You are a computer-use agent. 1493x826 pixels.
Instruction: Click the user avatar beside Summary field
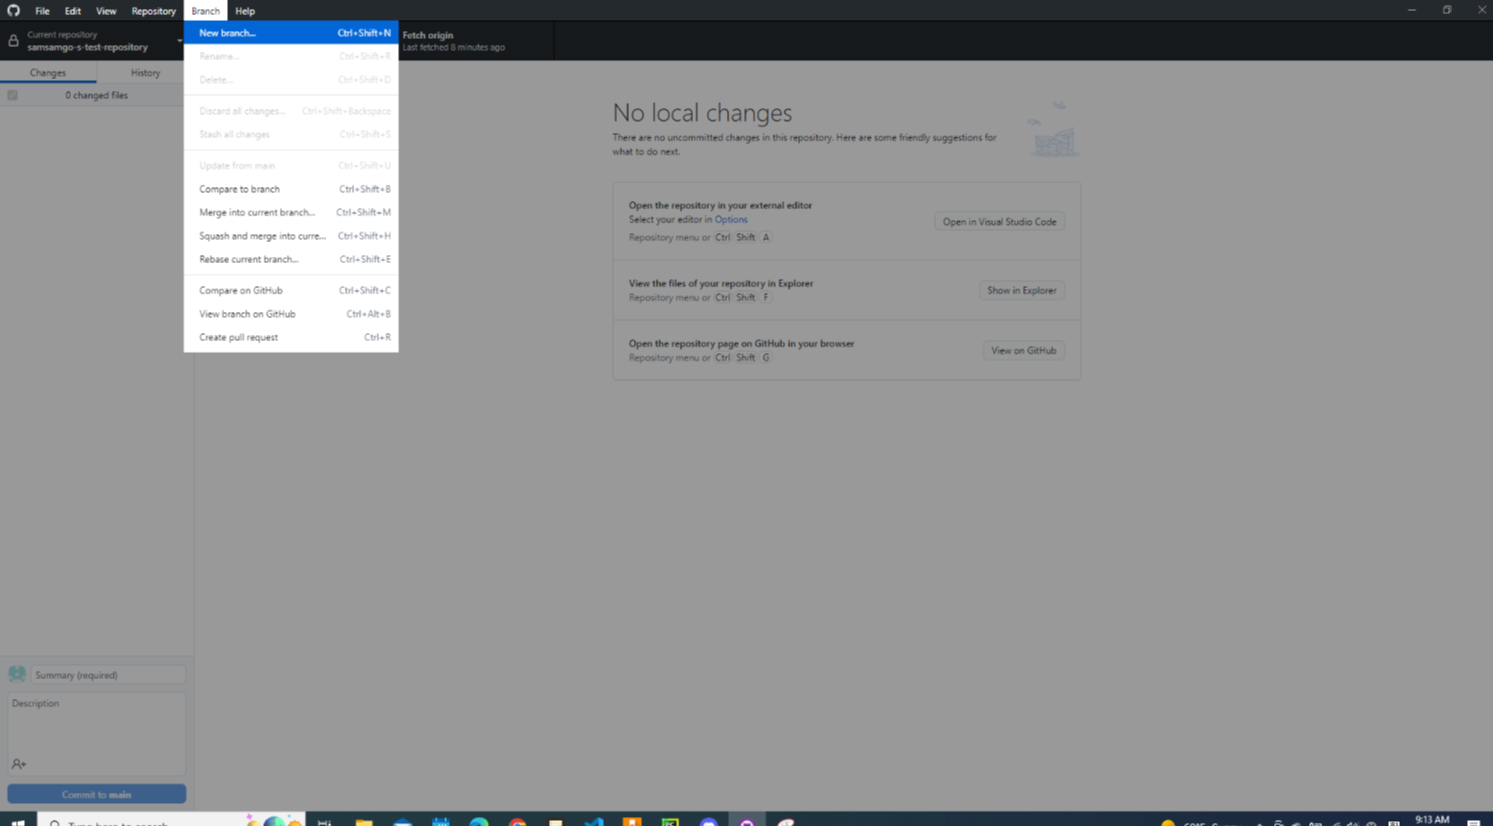(x=17, y=674)
